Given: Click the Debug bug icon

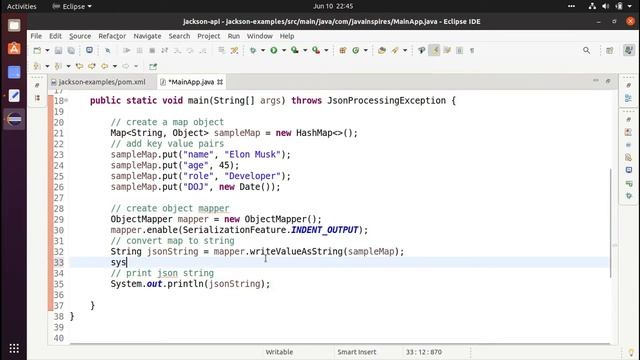Looking at the screenshot, I should pos(253,50).
